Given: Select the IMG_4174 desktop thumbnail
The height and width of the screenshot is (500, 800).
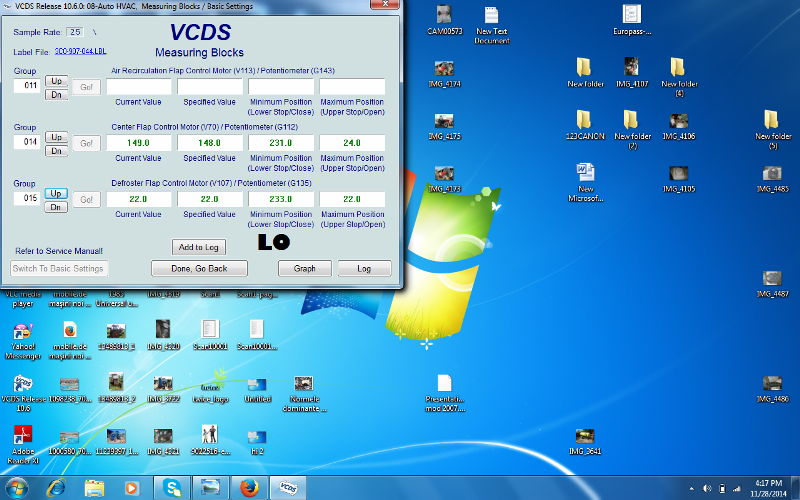Looking at the screenshot, I should [x=444, y=73].
